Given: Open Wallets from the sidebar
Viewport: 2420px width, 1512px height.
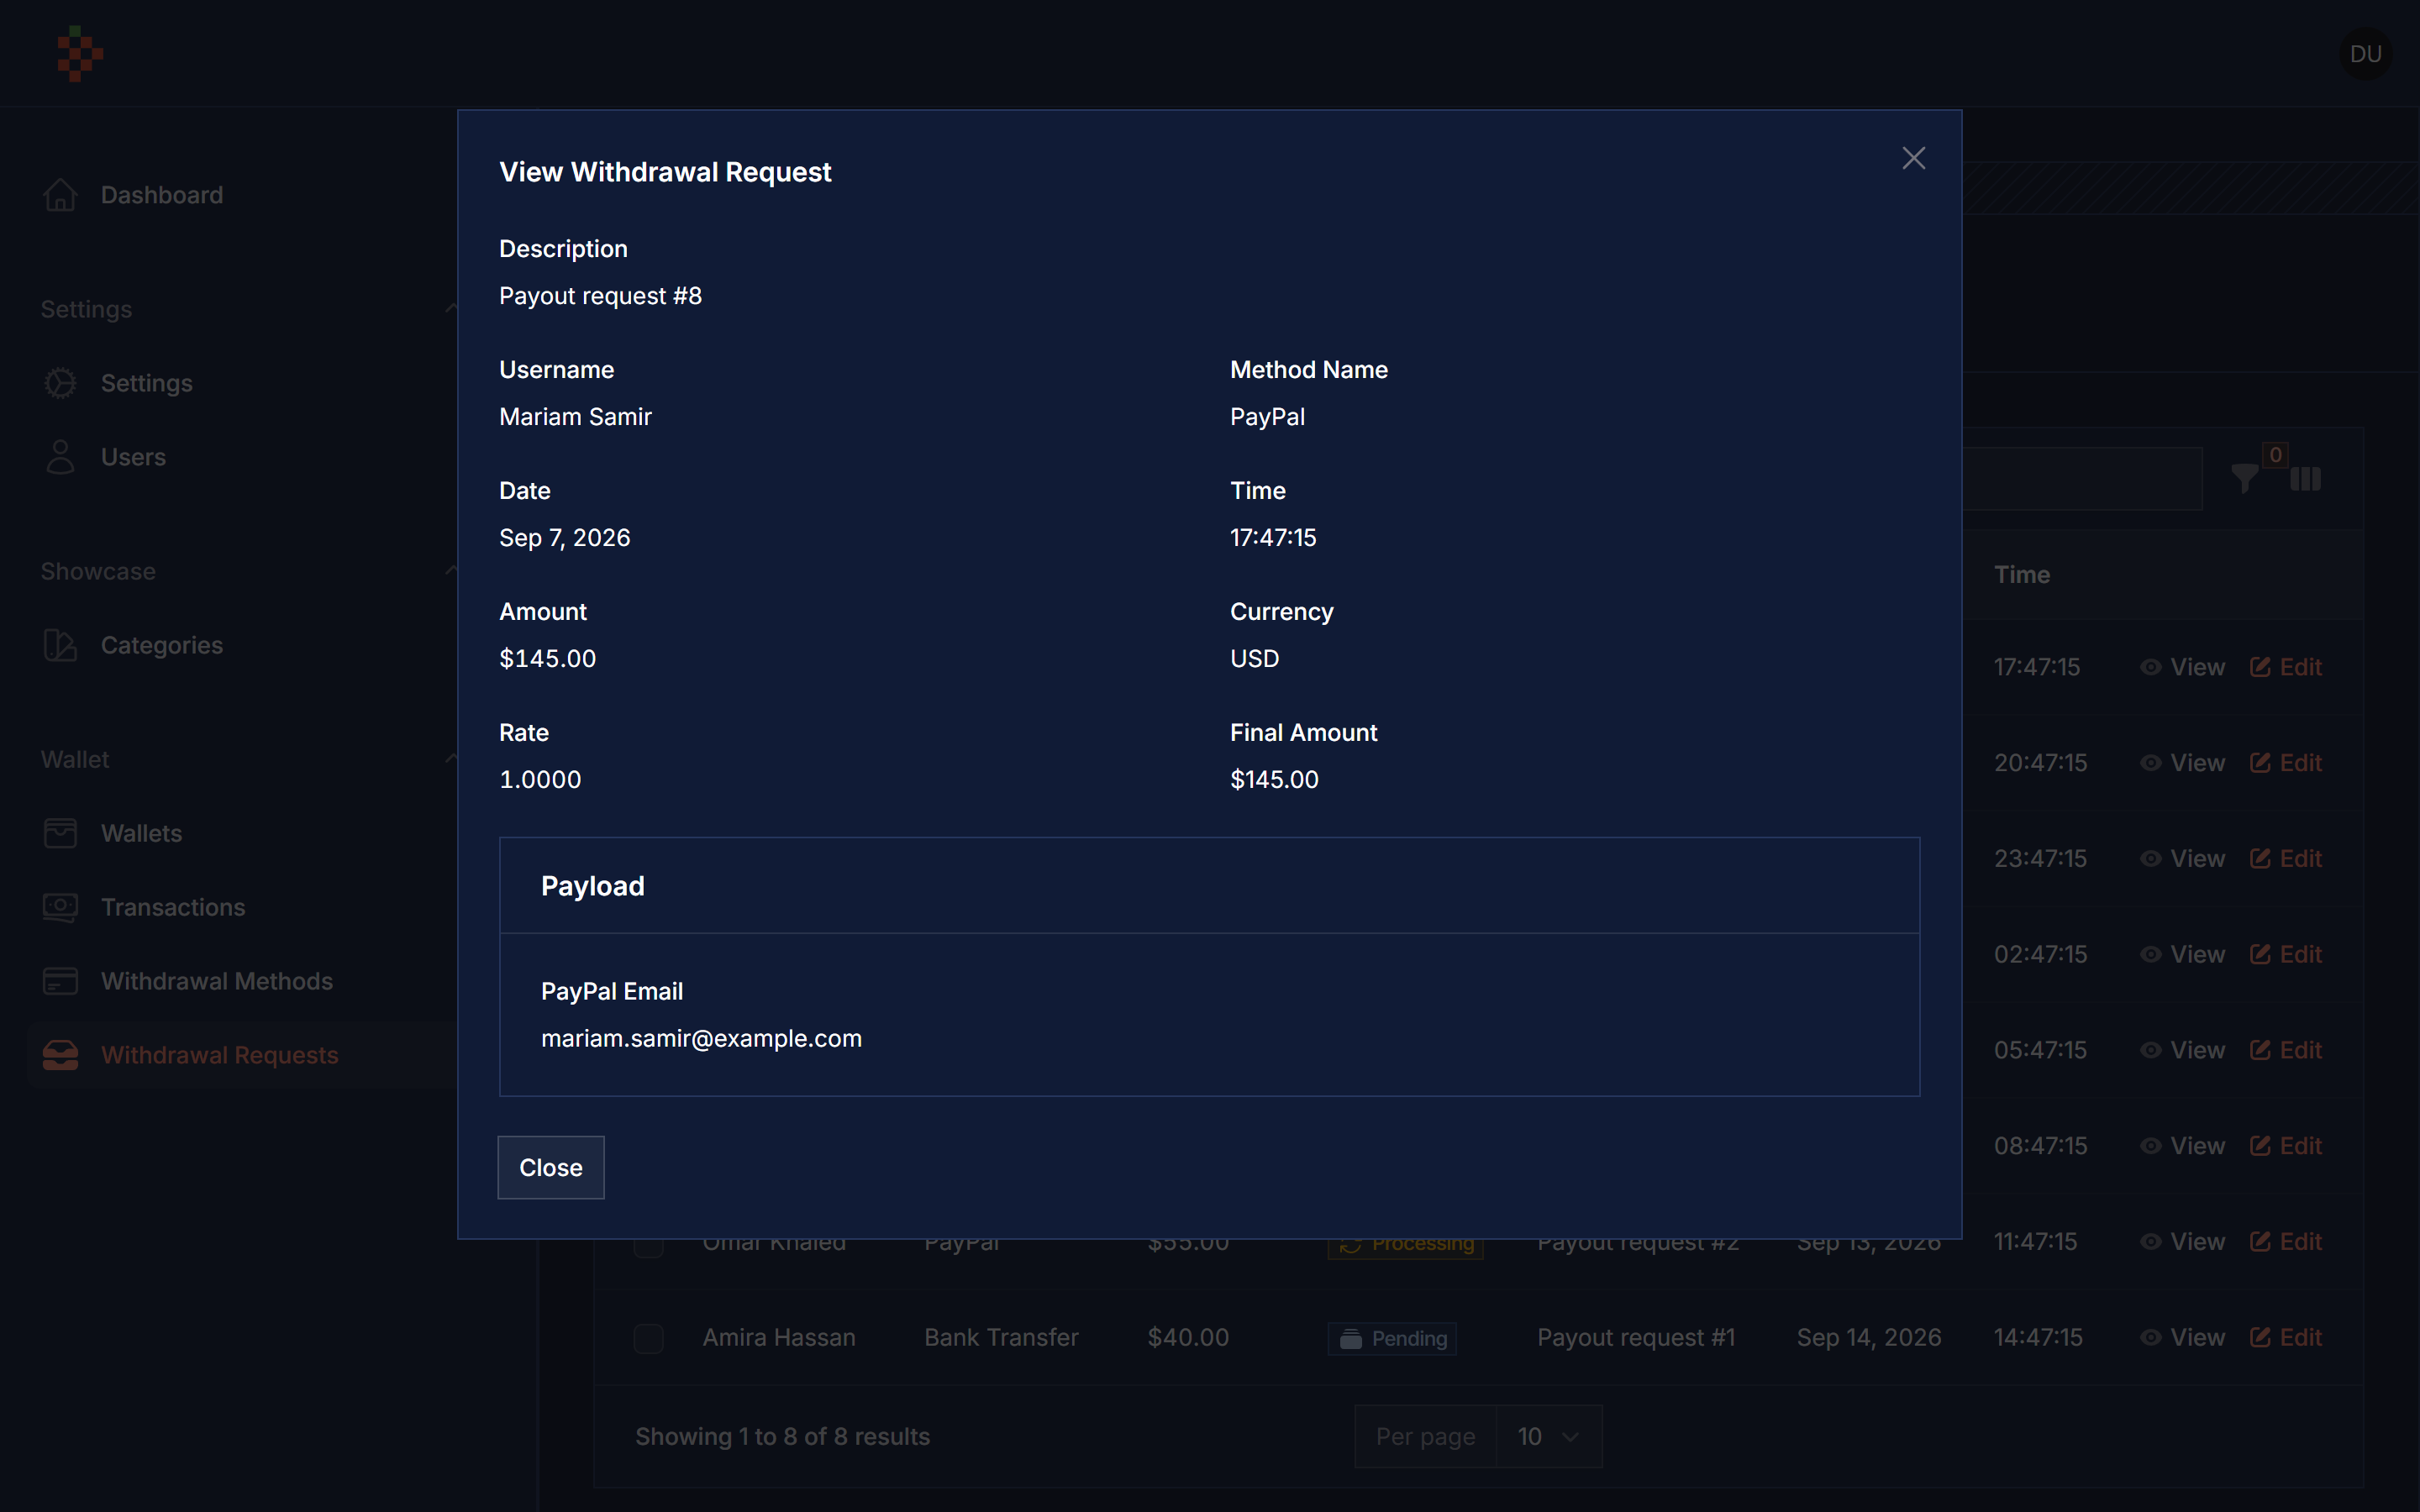Looking at the screenshot, I should click(x=141, y=833).
